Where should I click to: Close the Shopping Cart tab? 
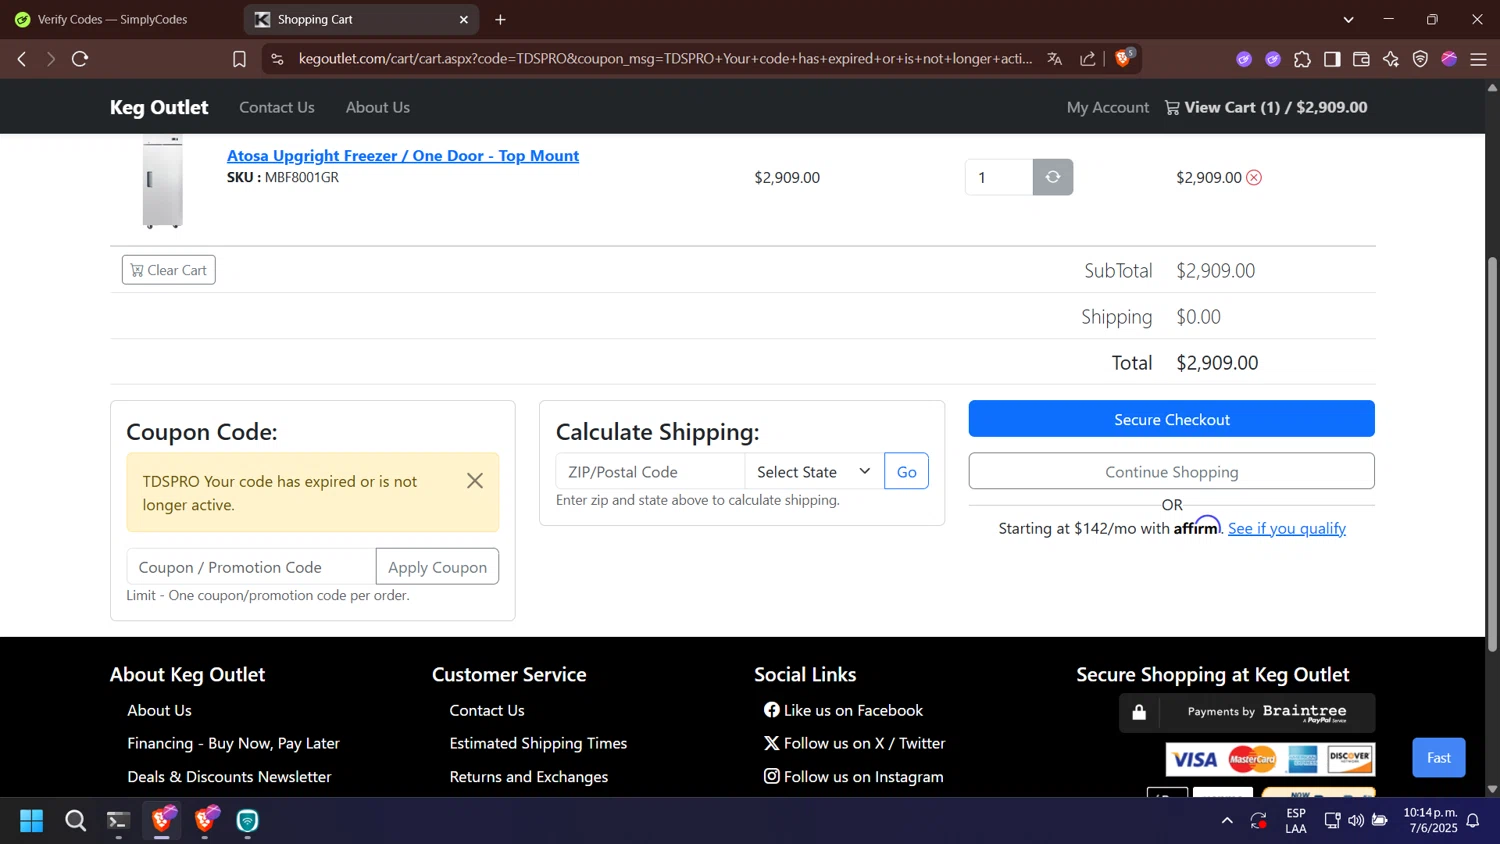[464, 19]
